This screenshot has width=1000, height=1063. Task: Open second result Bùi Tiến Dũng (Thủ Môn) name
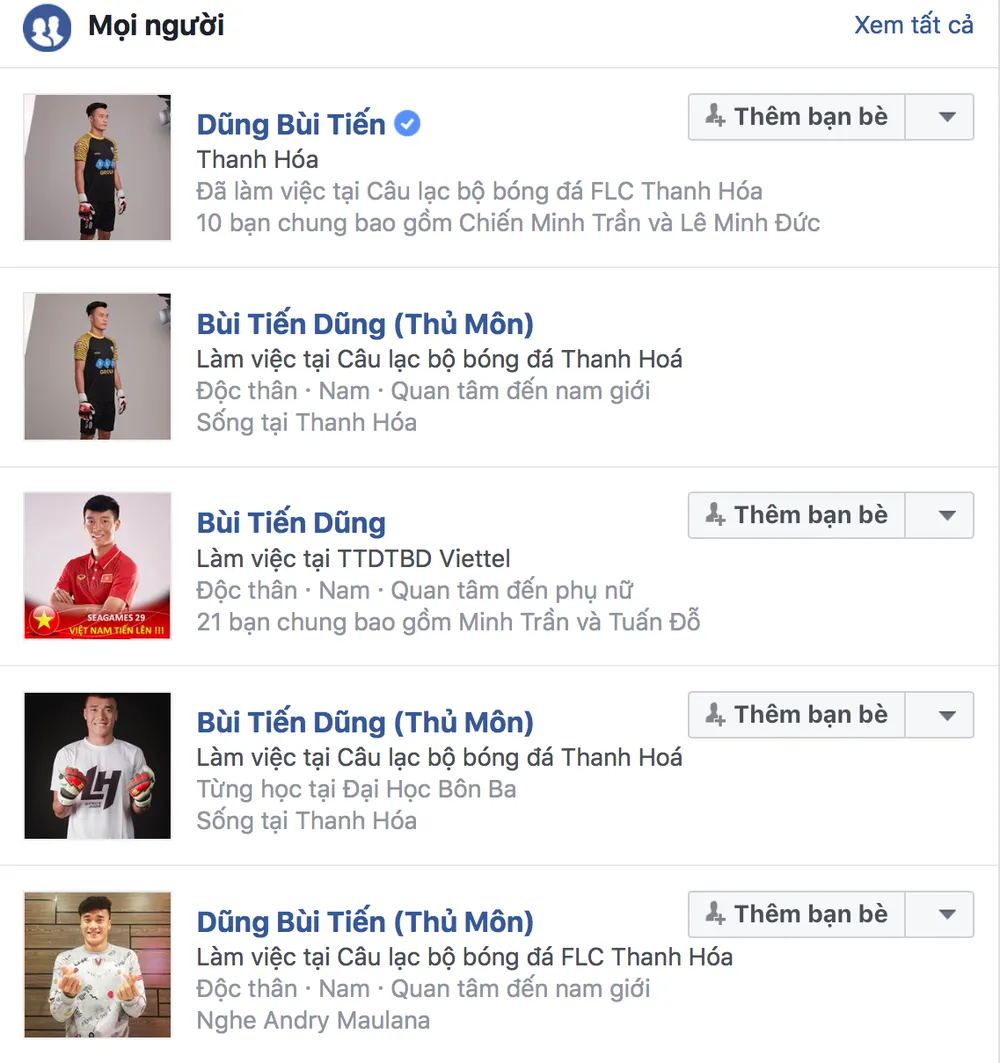click(365, 324)
